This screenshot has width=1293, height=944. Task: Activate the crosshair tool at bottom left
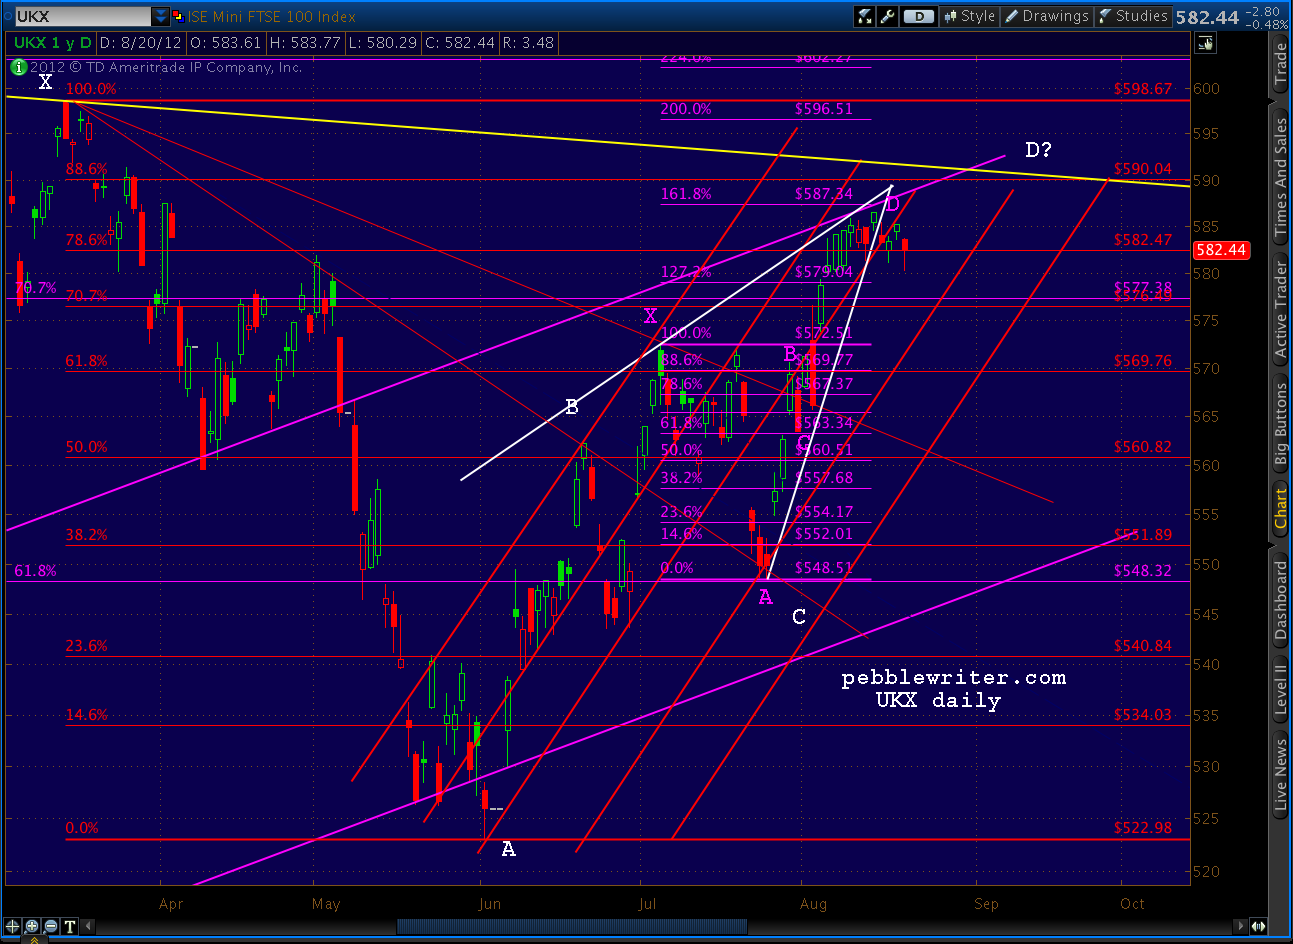[x=14, y=926]
